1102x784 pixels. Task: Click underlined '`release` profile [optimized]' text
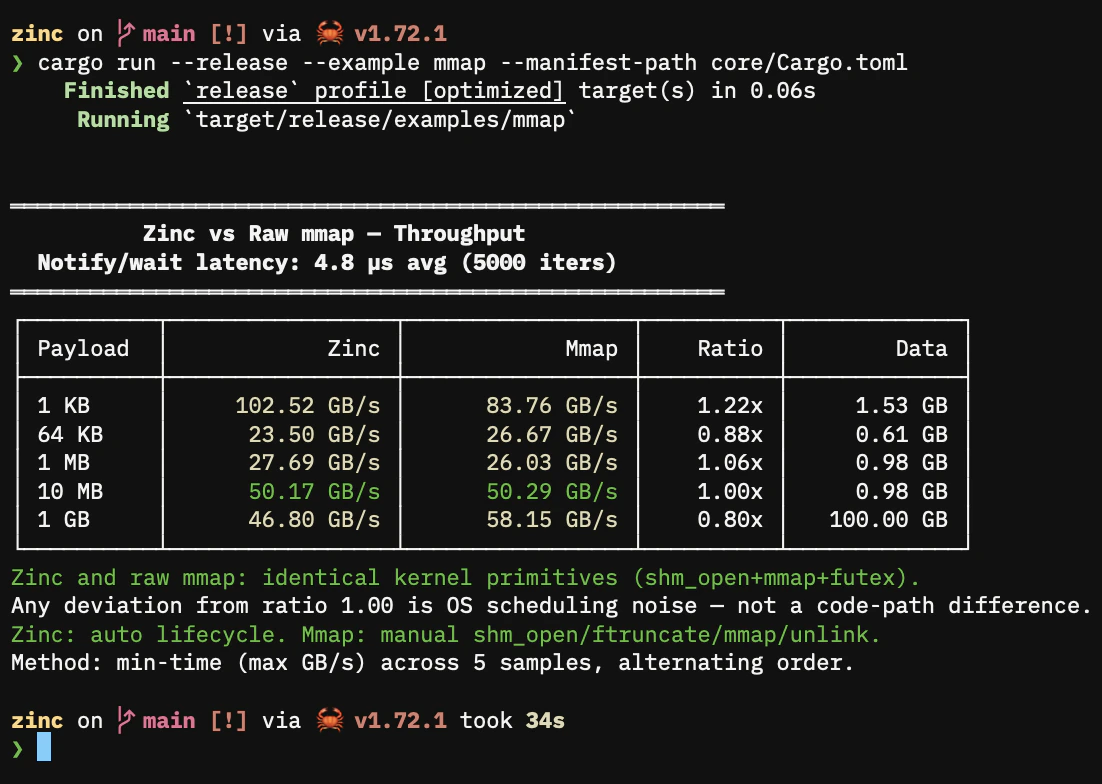pyautogui.click(x=374, y=91)
